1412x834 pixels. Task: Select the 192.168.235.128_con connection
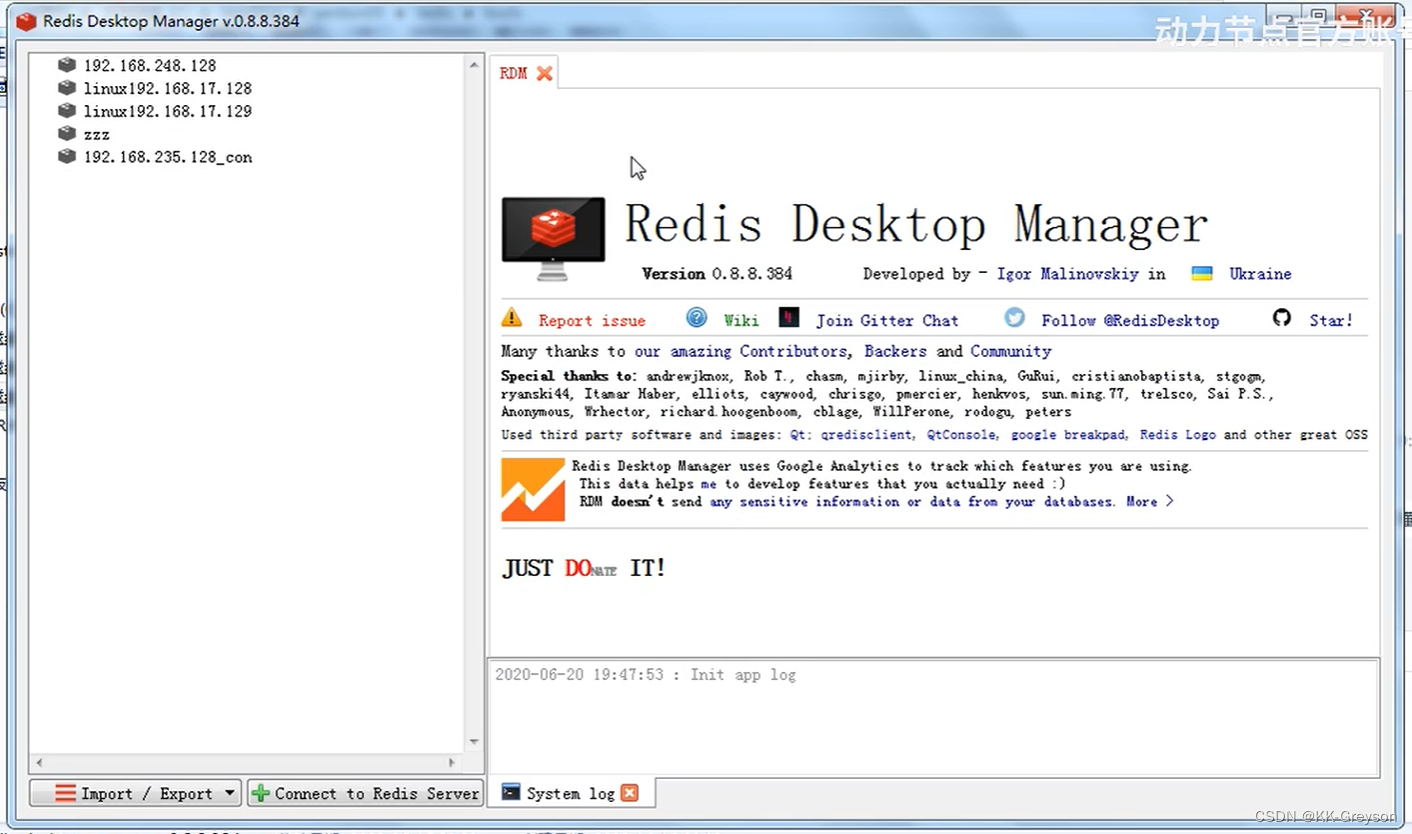point(168,157)
